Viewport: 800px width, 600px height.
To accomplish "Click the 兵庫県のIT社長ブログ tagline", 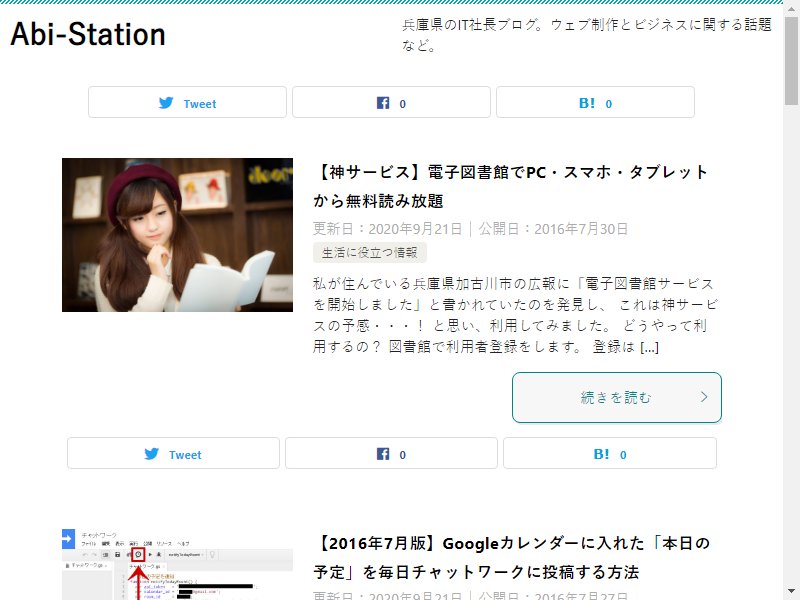I will click(x=587, y=35).
